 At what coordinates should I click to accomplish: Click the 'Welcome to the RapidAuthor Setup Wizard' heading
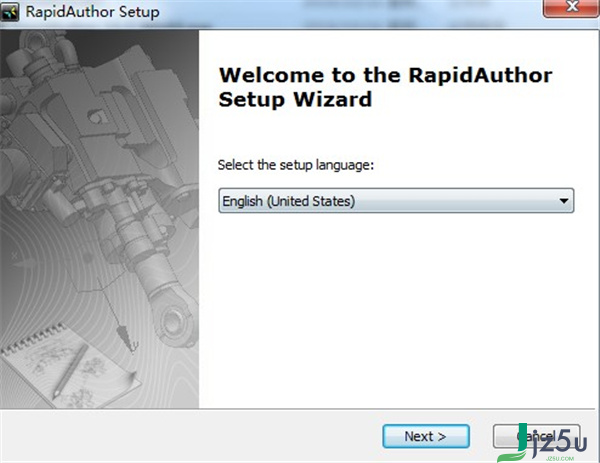click(x=385, y=87)
